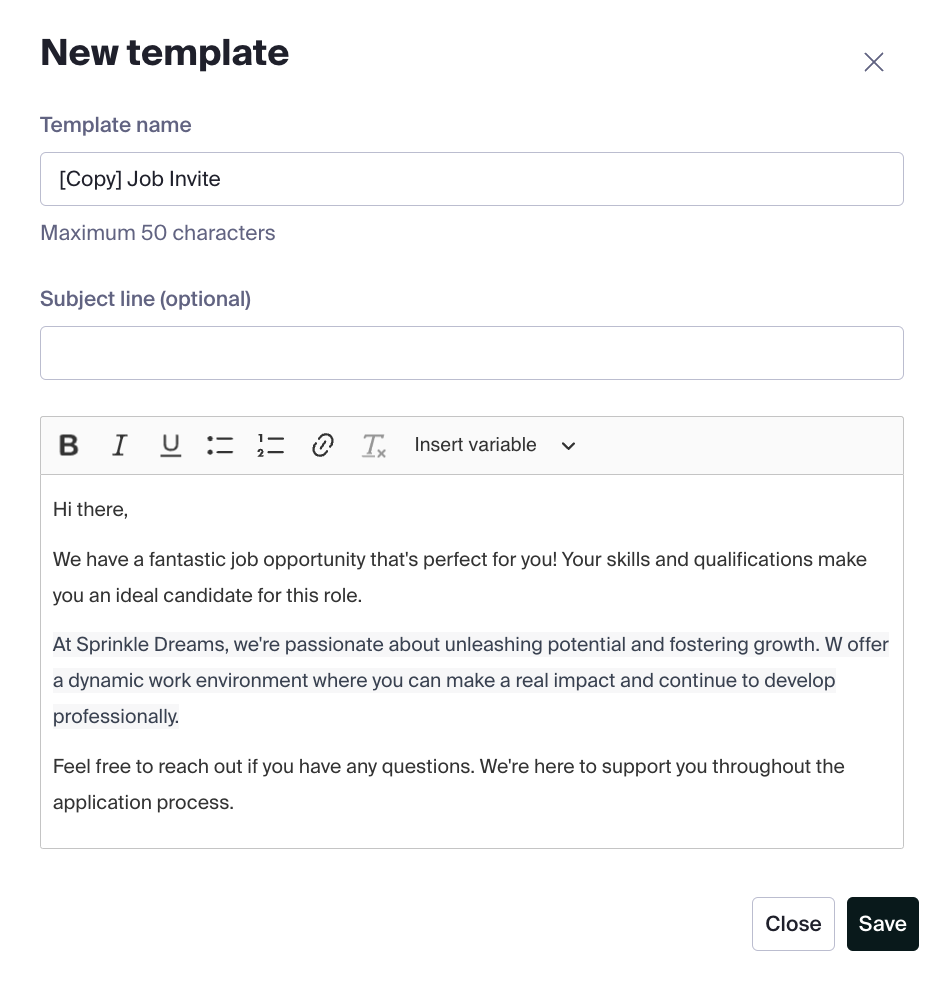Focus the Template name field
The image size is (938, 982).
click(x=472, y=179)
